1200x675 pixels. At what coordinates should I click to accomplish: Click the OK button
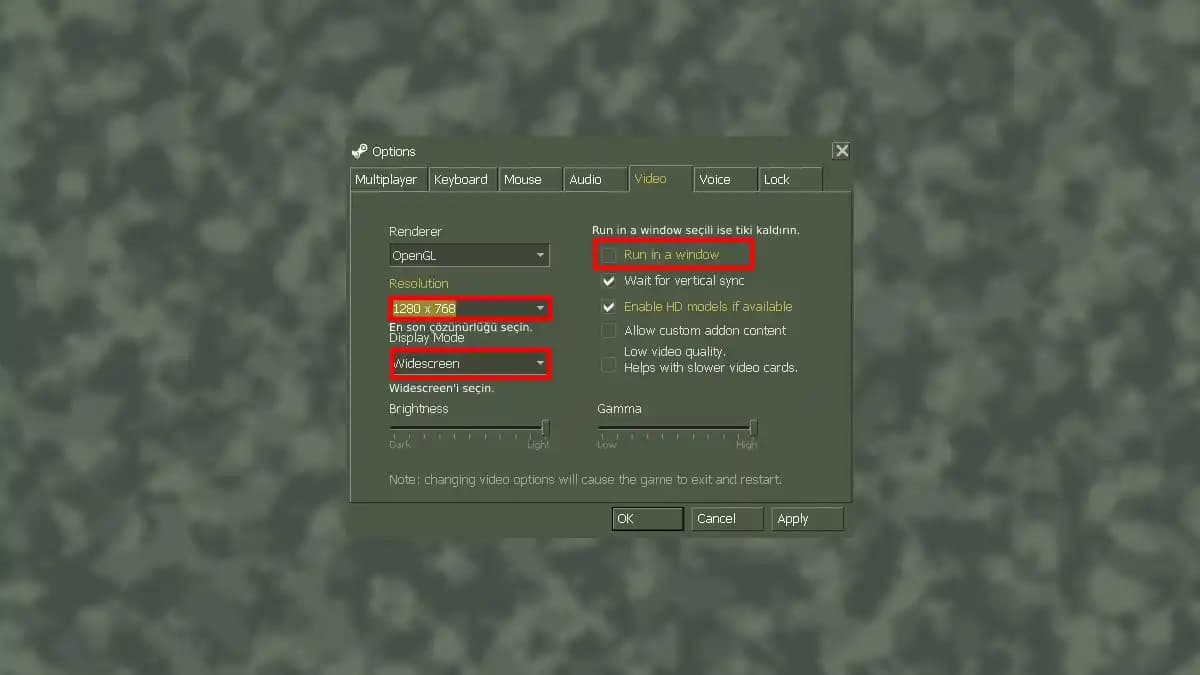click(x=647, y=518)
